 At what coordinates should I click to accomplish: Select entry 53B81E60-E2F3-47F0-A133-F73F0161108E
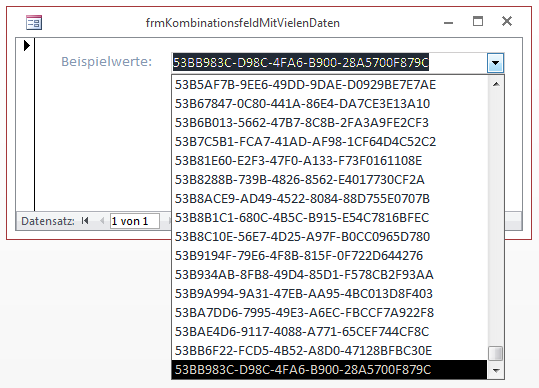(329, 161)
